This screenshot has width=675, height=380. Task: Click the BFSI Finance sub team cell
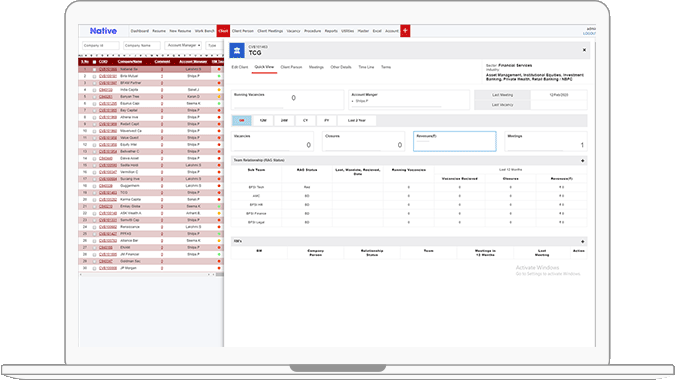pos(256,213)
